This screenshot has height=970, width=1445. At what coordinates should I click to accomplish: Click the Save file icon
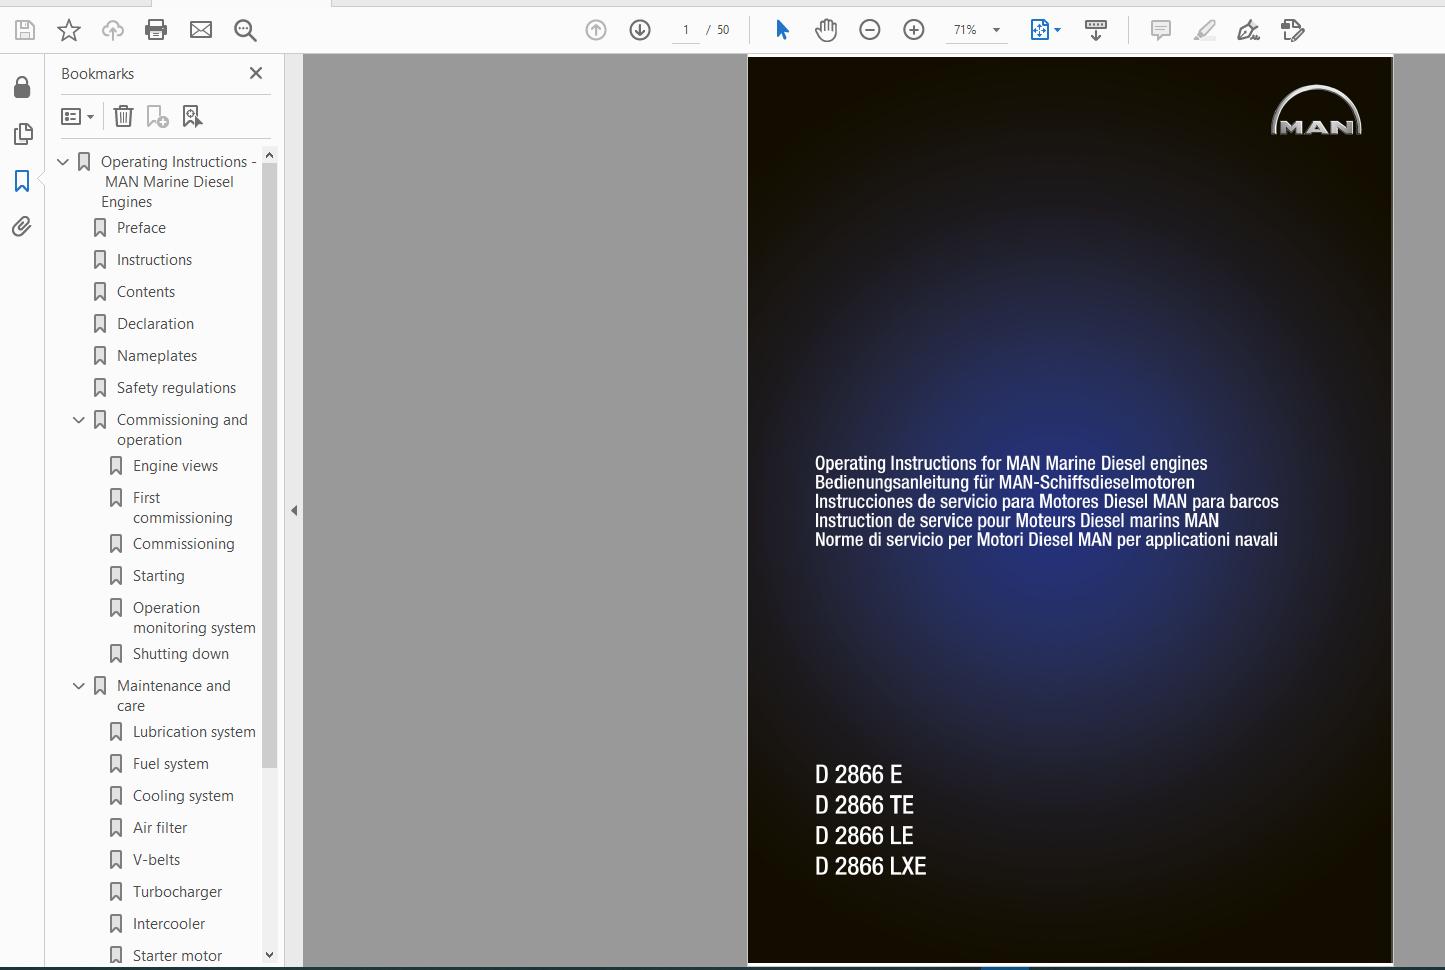pos(25,30)
